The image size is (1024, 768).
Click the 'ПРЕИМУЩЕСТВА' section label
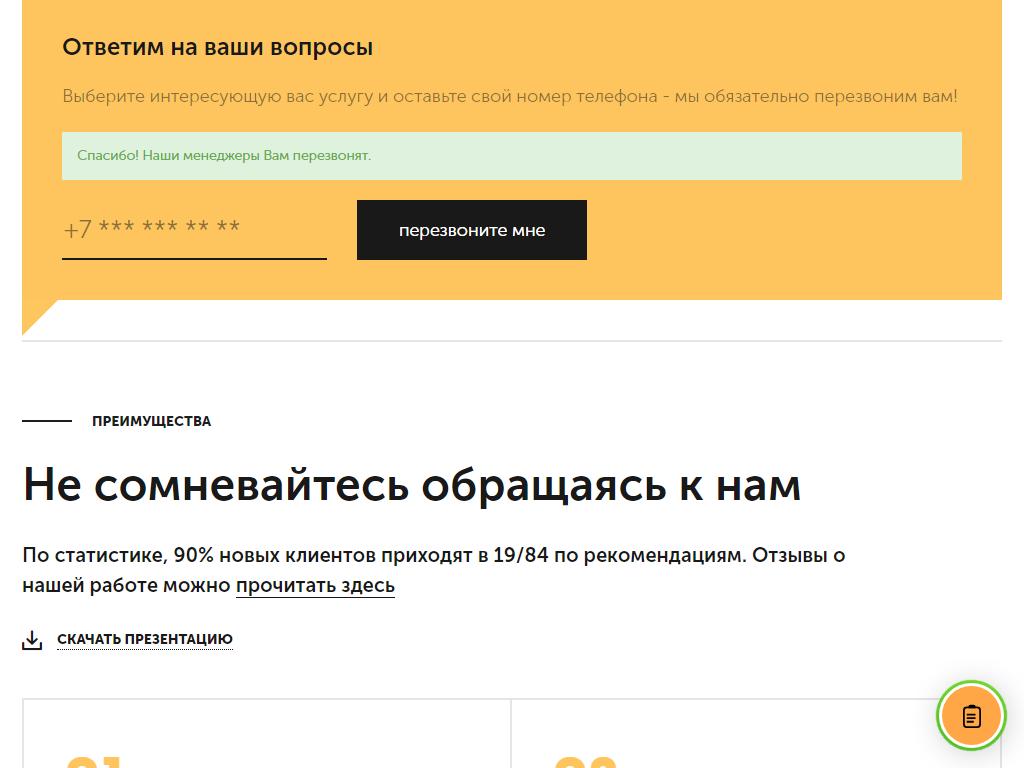point(151,421)
